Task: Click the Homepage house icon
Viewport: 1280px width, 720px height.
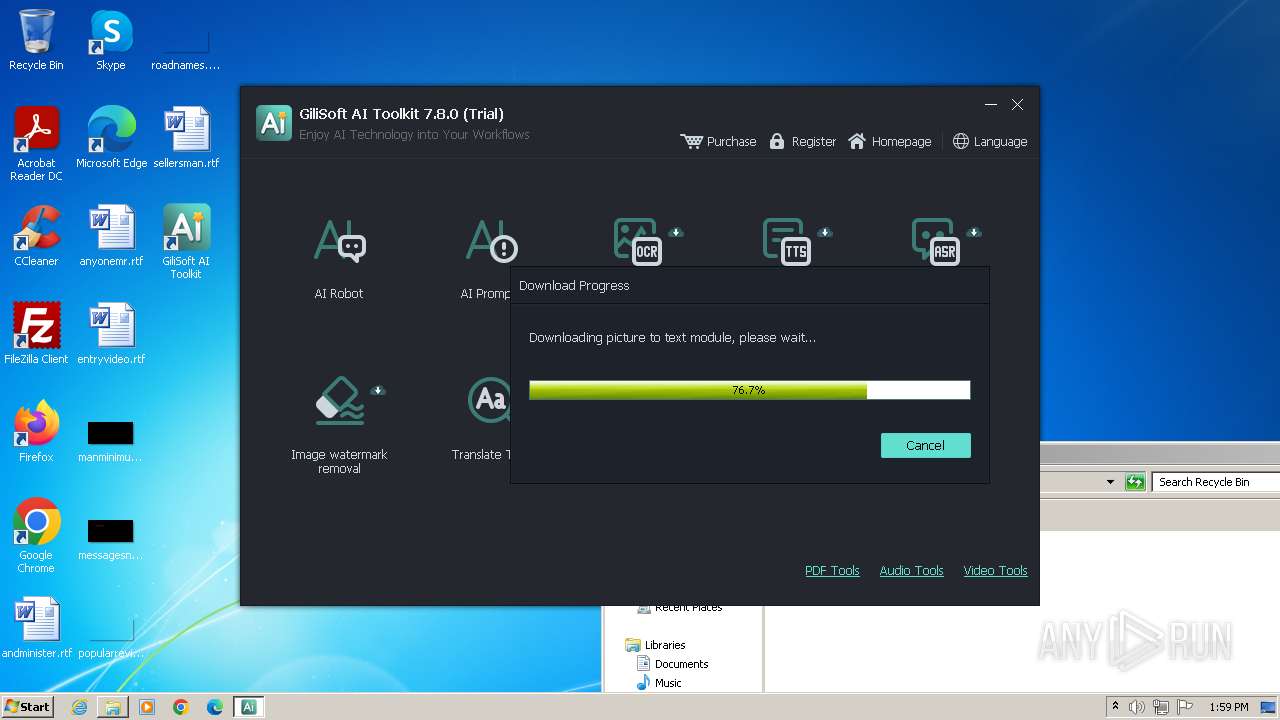Action: 857,141
